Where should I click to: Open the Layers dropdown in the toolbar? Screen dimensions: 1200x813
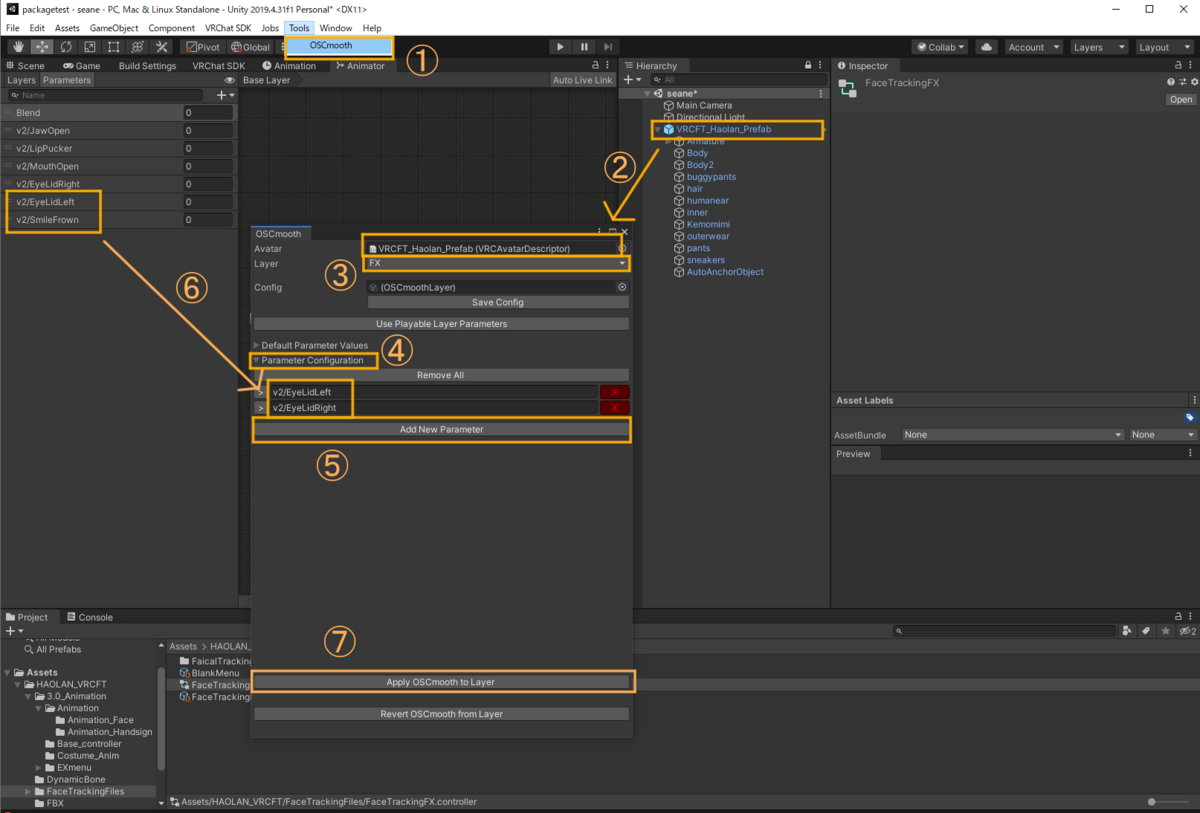point(1098,47)
